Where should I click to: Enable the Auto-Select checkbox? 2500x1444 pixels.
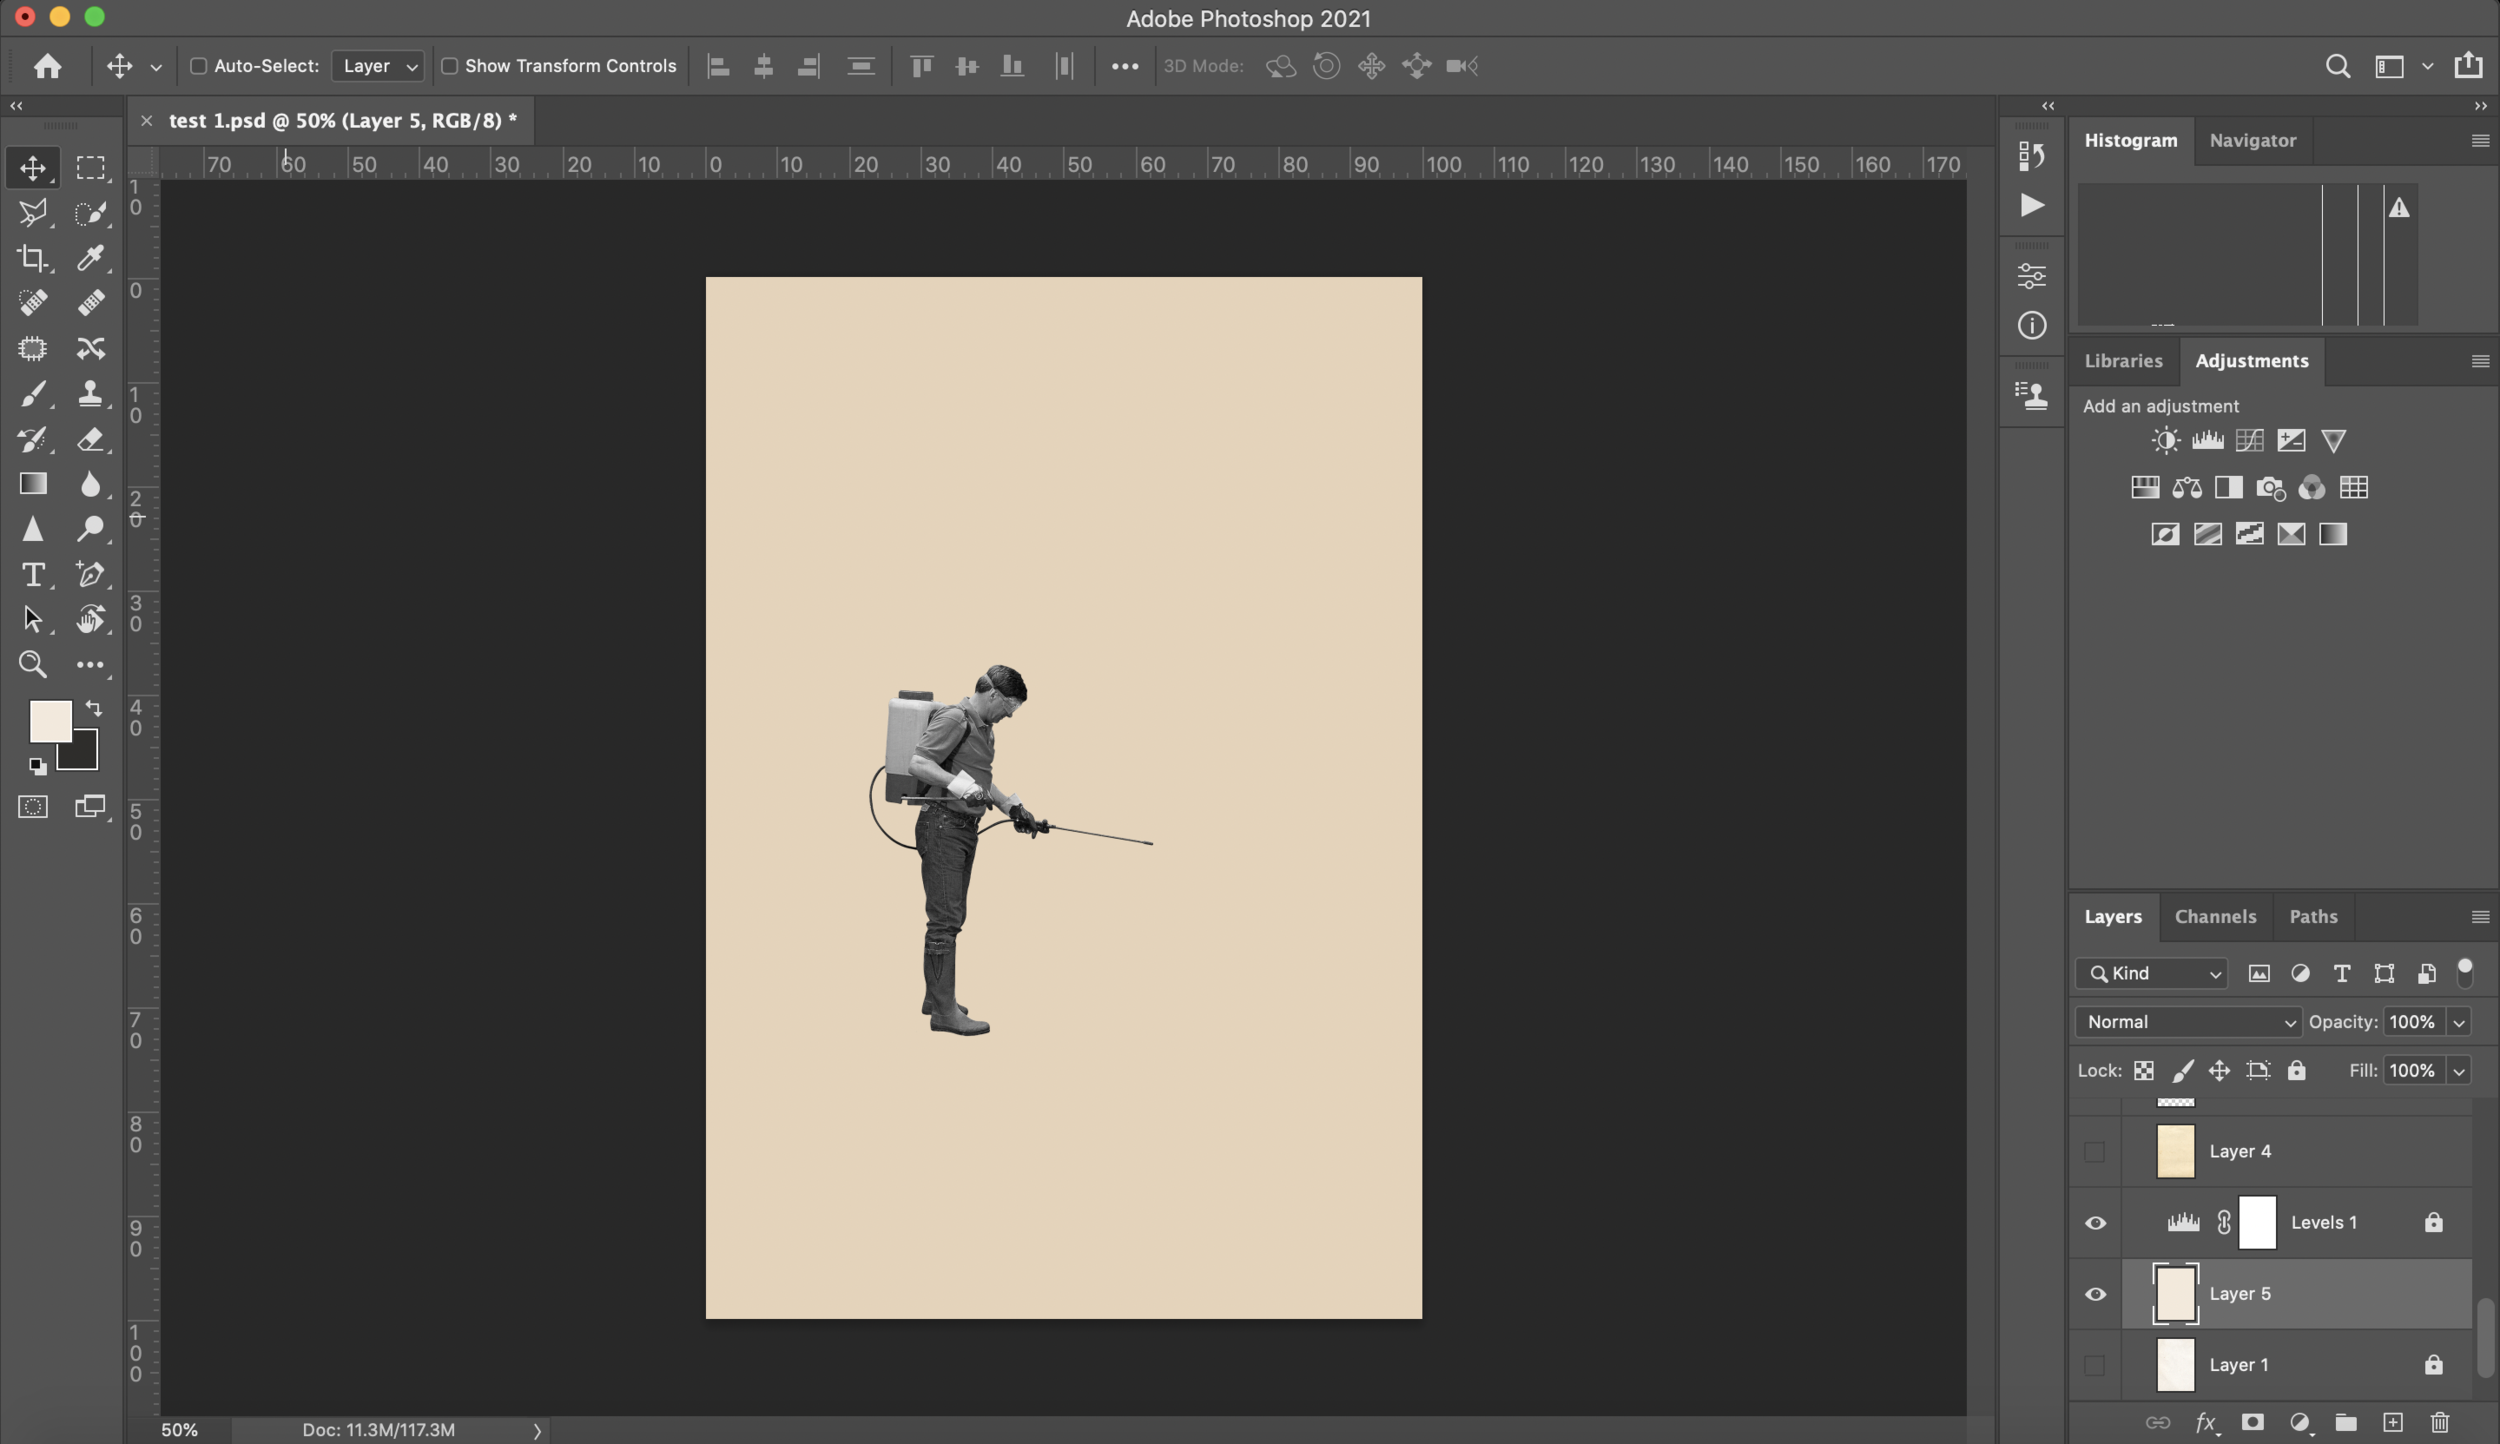point(198,66)
